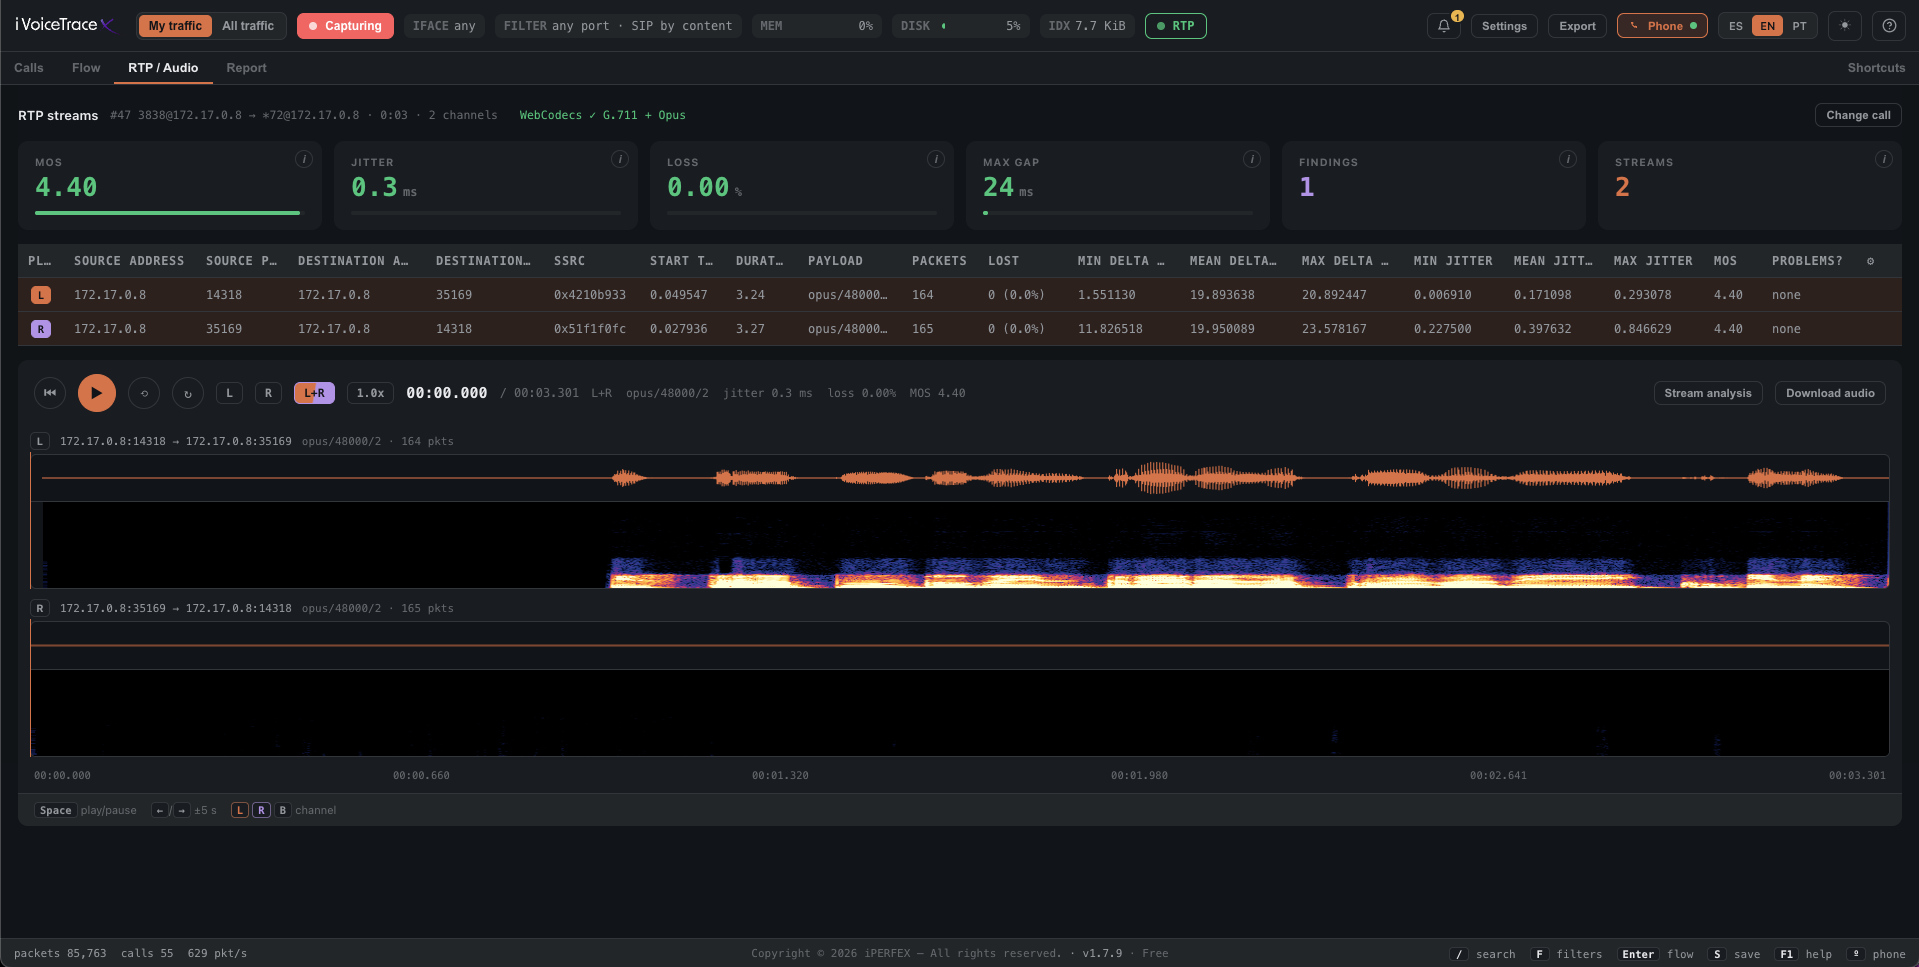Click timeline marker 00:02.641

(1498, 775)
